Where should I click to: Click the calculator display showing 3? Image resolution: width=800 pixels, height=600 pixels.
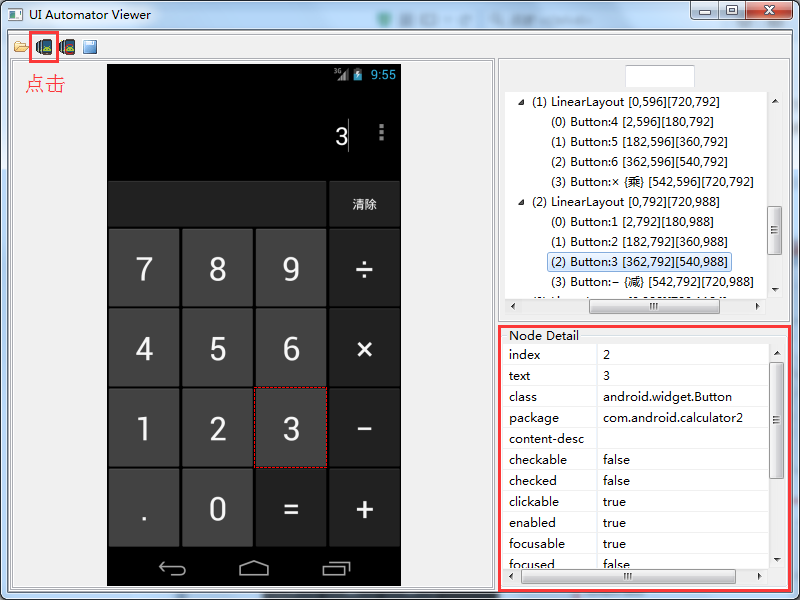tap(341, 136)
